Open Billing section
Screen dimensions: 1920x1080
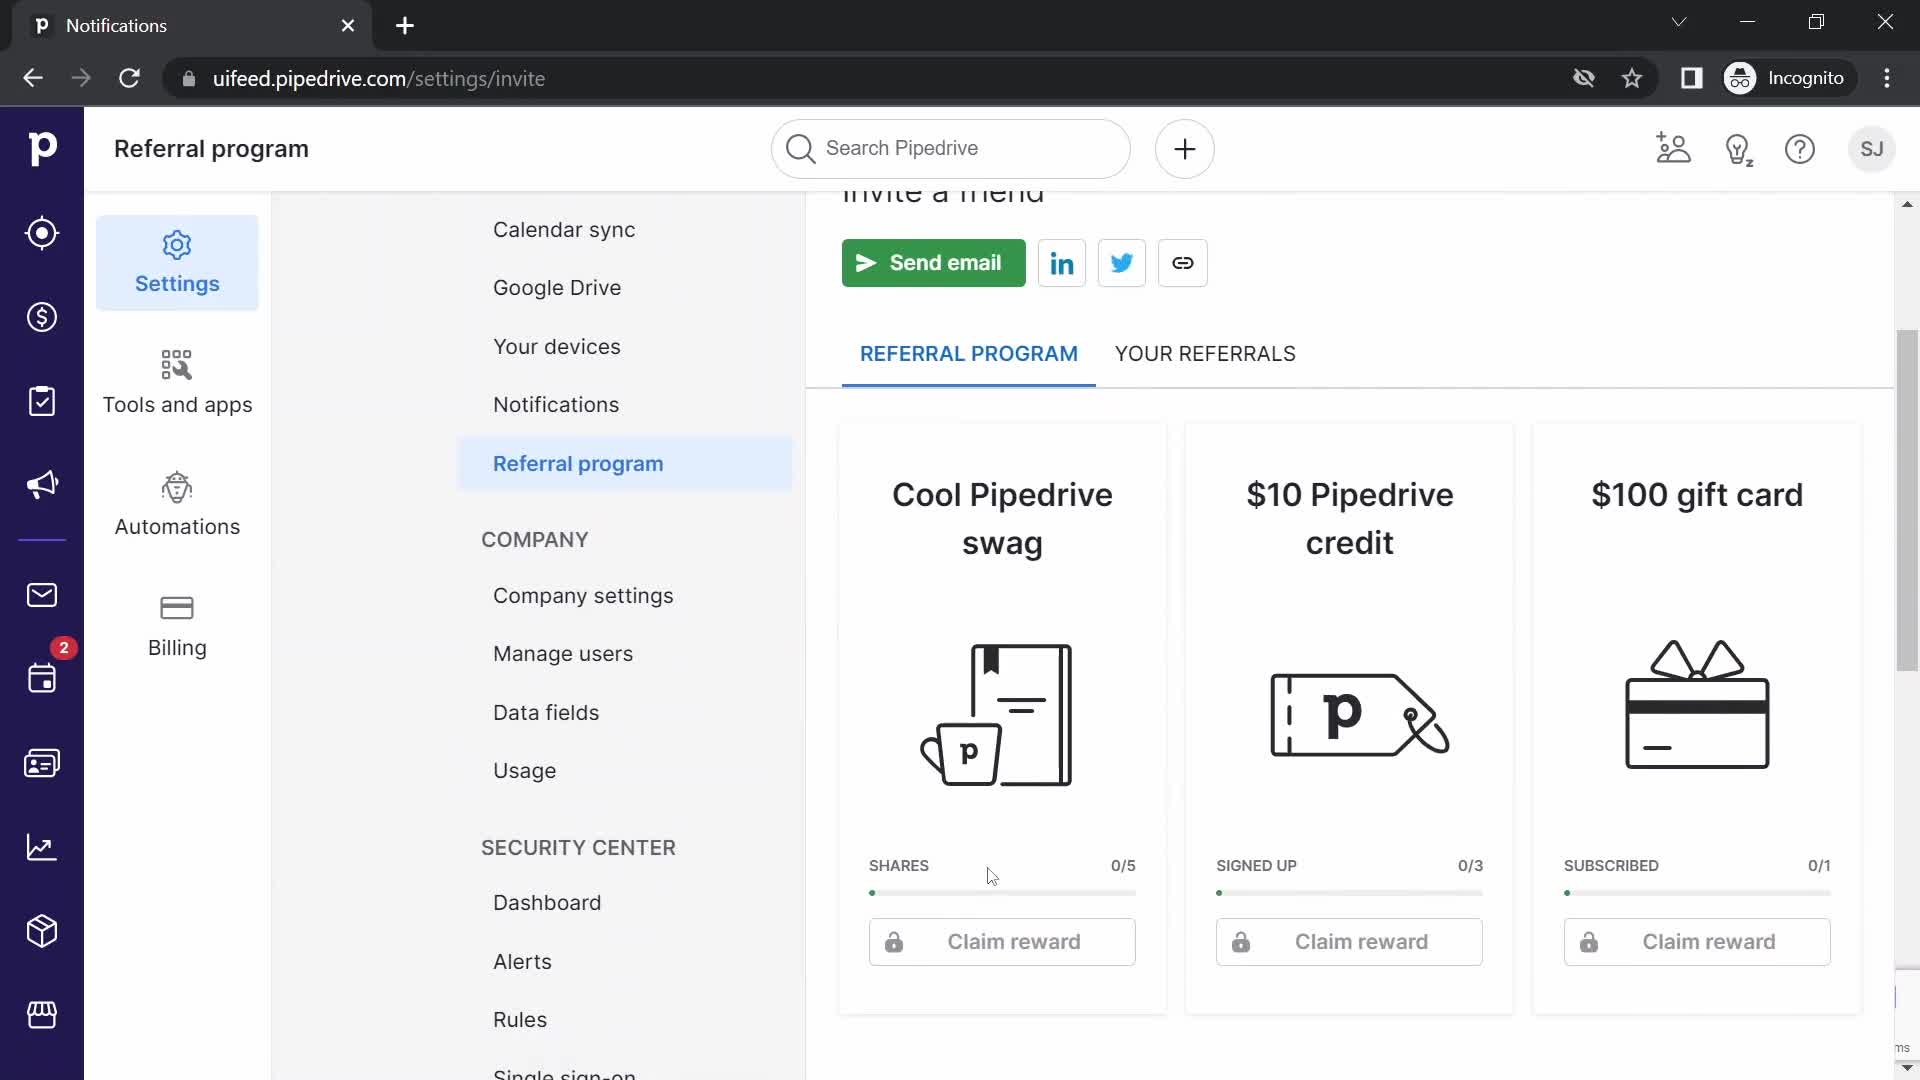point(177,625)
